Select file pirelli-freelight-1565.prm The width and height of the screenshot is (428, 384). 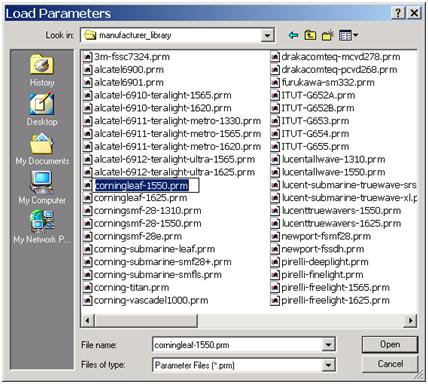335,288
